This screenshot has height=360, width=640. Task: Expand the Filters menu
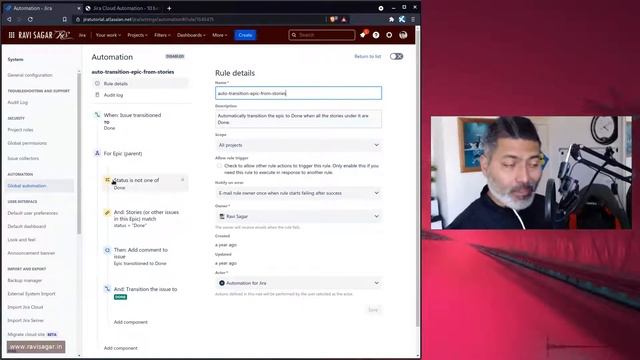(162, 35)
